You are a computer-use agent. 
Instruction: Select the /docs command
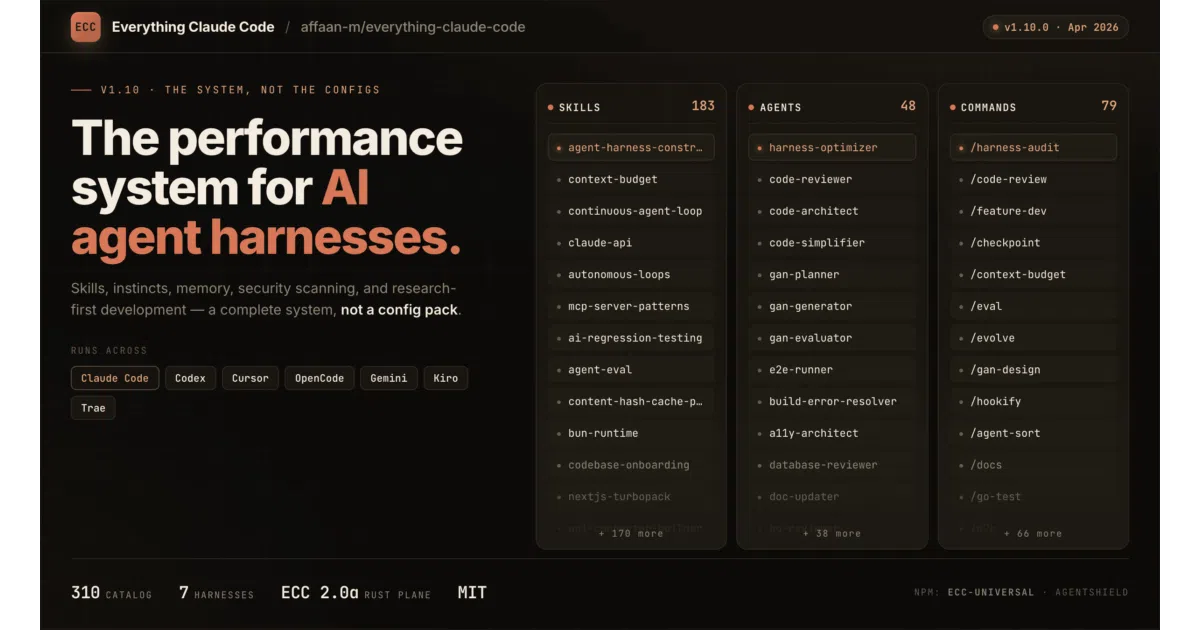click(x=1033, y=465)
